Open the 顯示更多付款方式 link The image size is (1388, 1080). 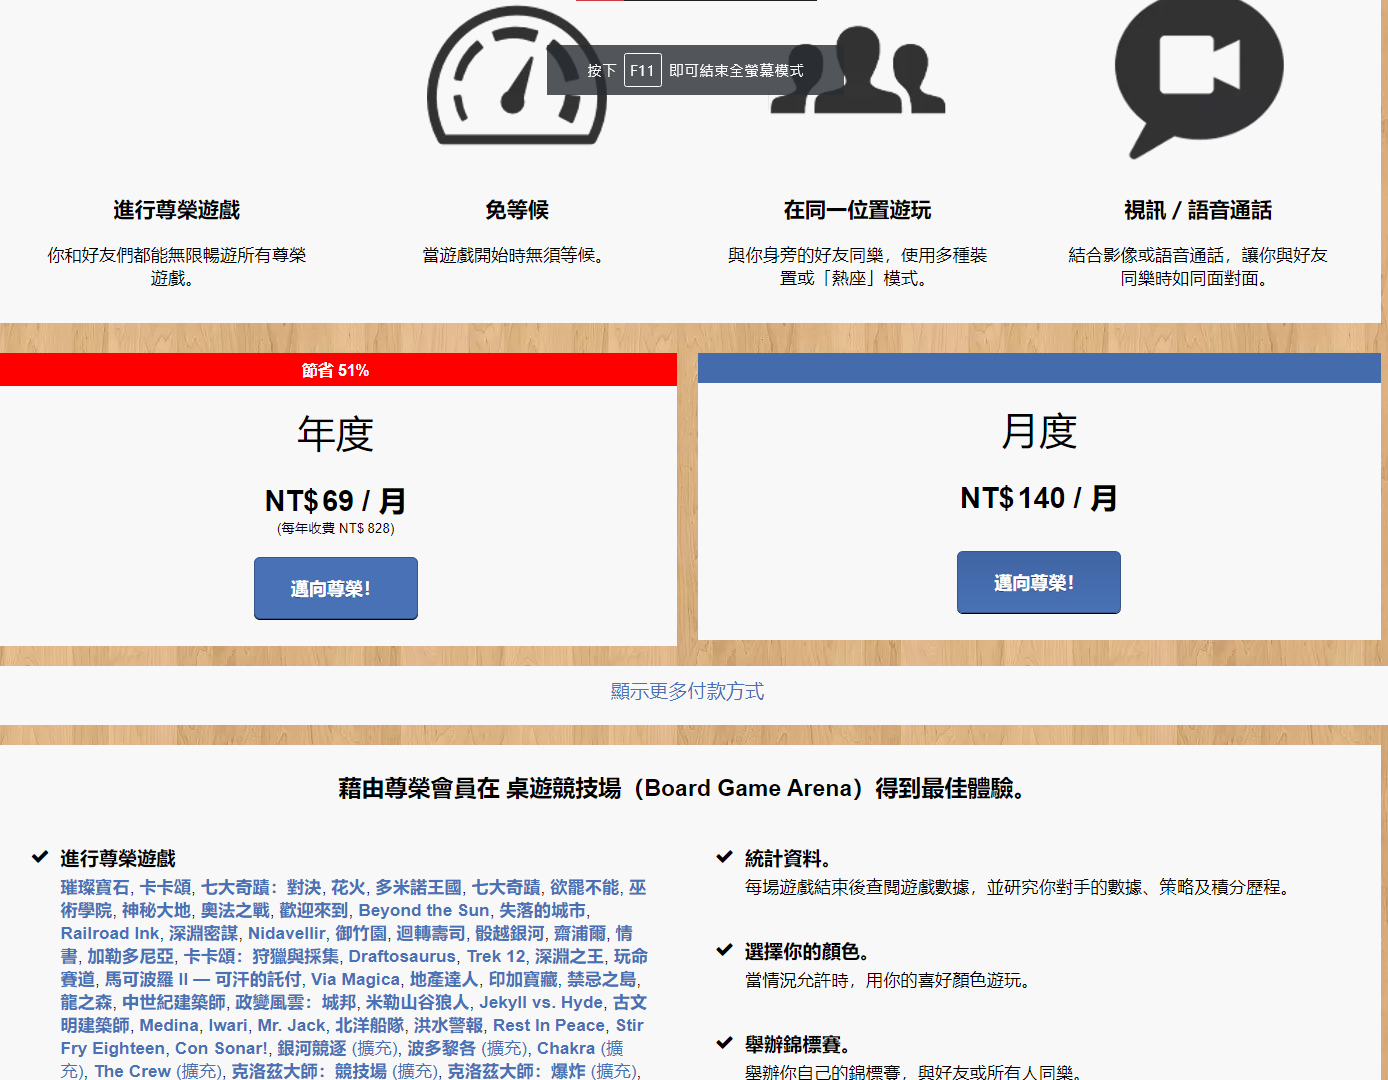click(688, 691)
